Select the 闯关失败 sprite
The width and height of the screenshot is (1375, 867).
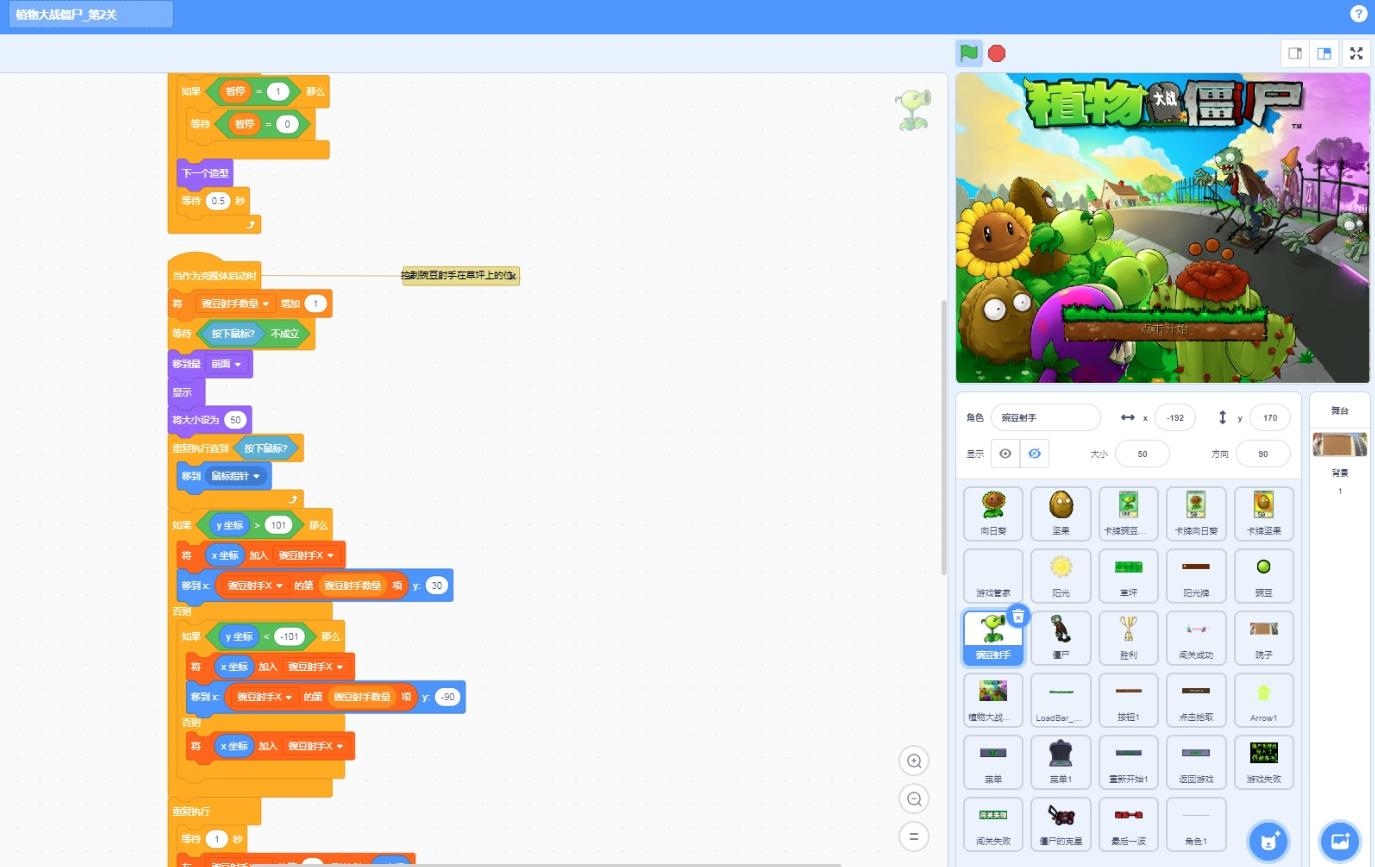(x=993, y=824)
